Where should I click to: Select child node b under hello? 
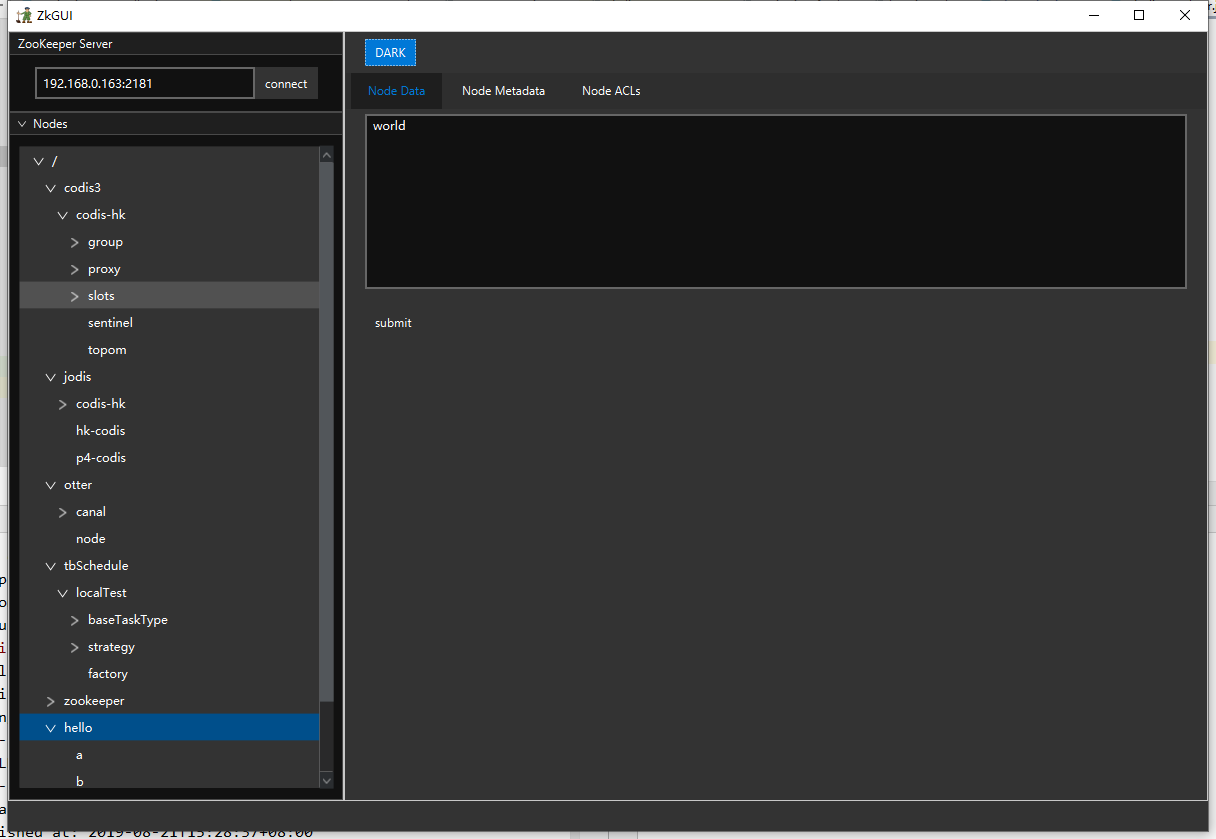80,781
